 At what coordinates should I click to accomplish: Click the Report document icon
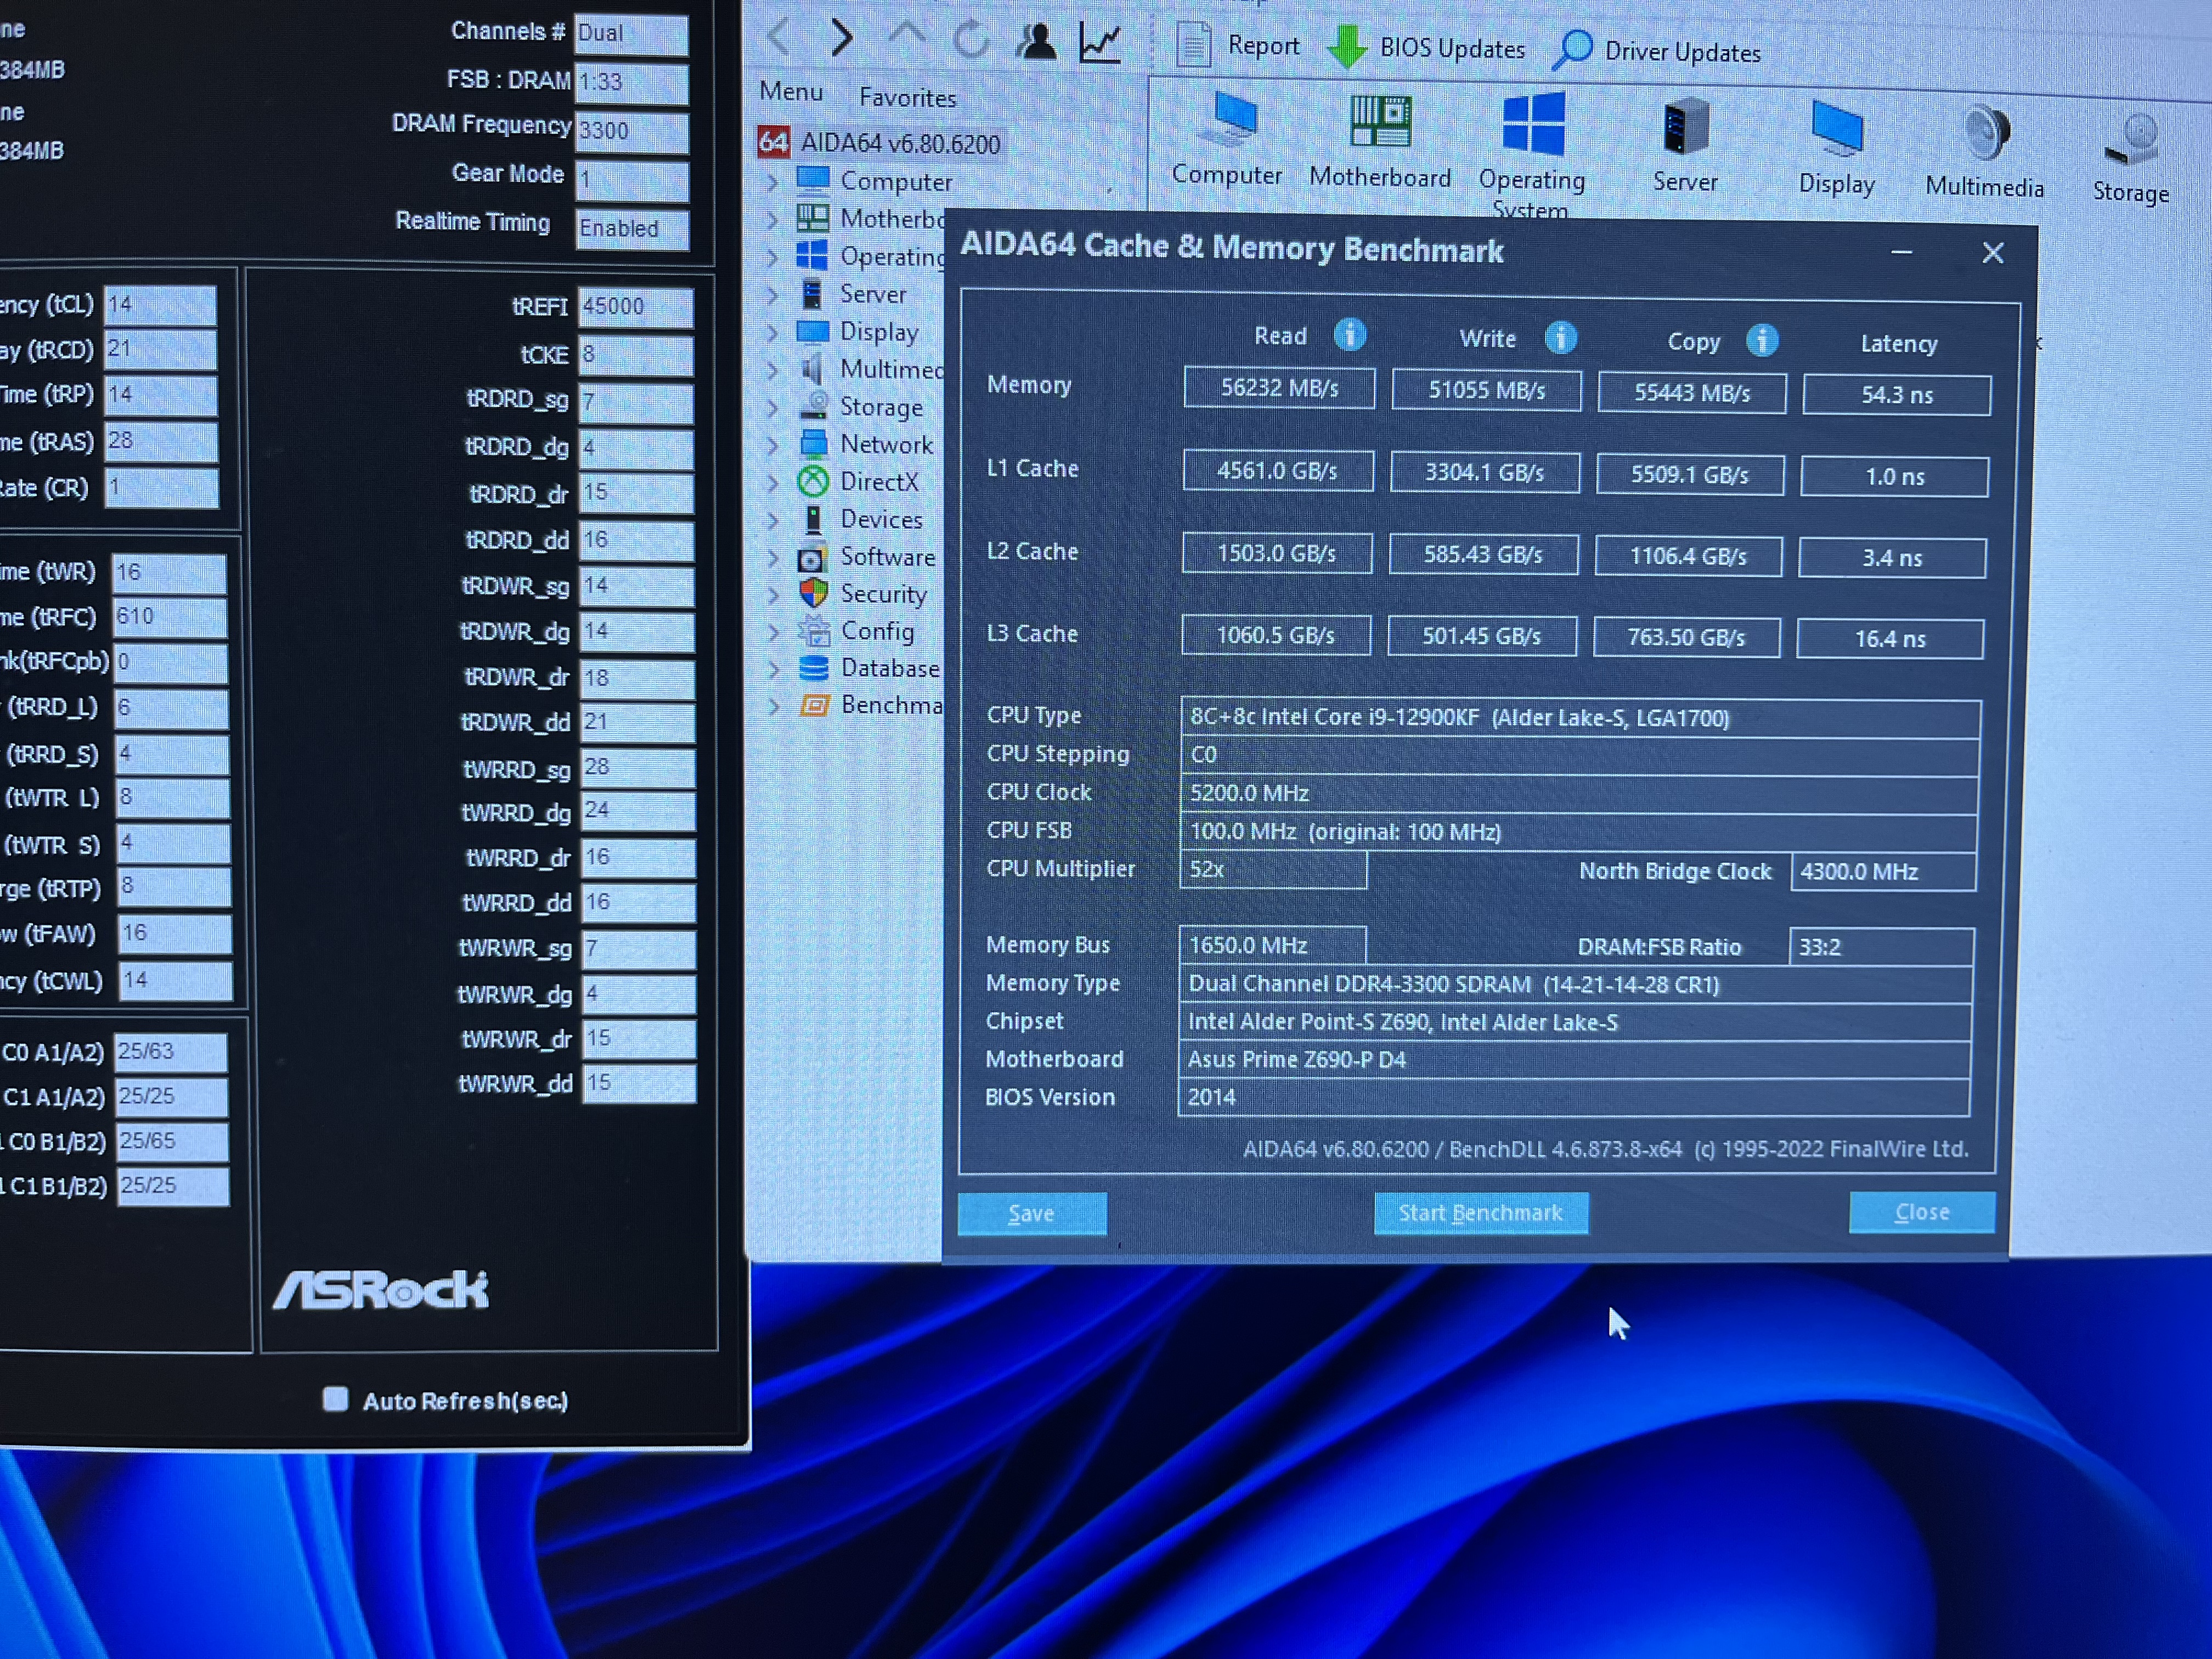1193,45
